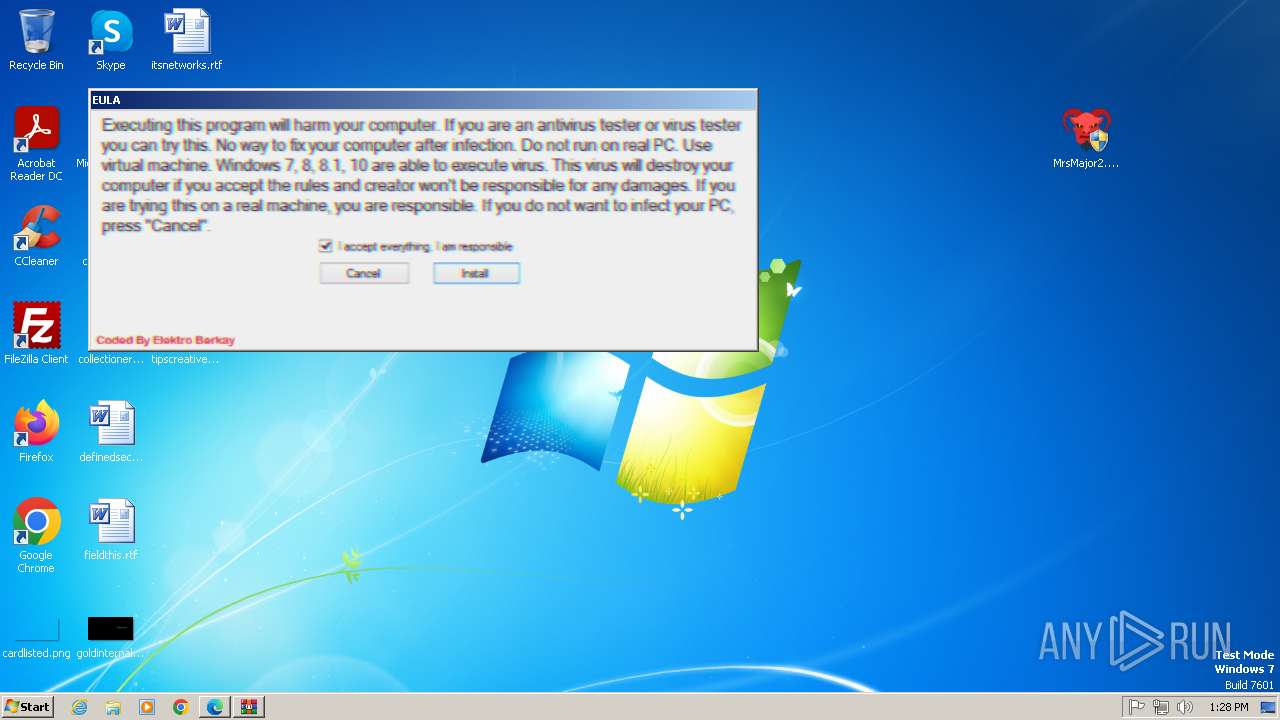Open the Skype desktop shortcut
The height and width of the screenshot is (720, 1280).
111,40
